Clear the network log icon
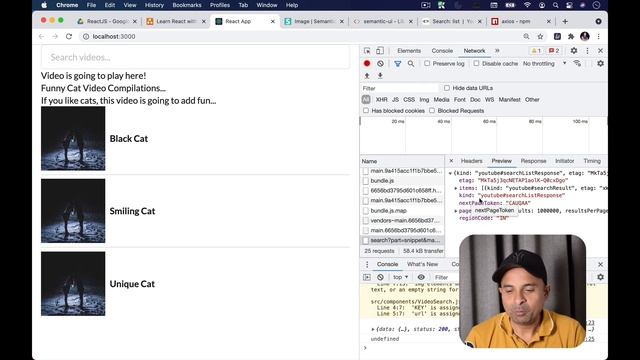This screenshot has height=360, width=640. click(380, 64)
